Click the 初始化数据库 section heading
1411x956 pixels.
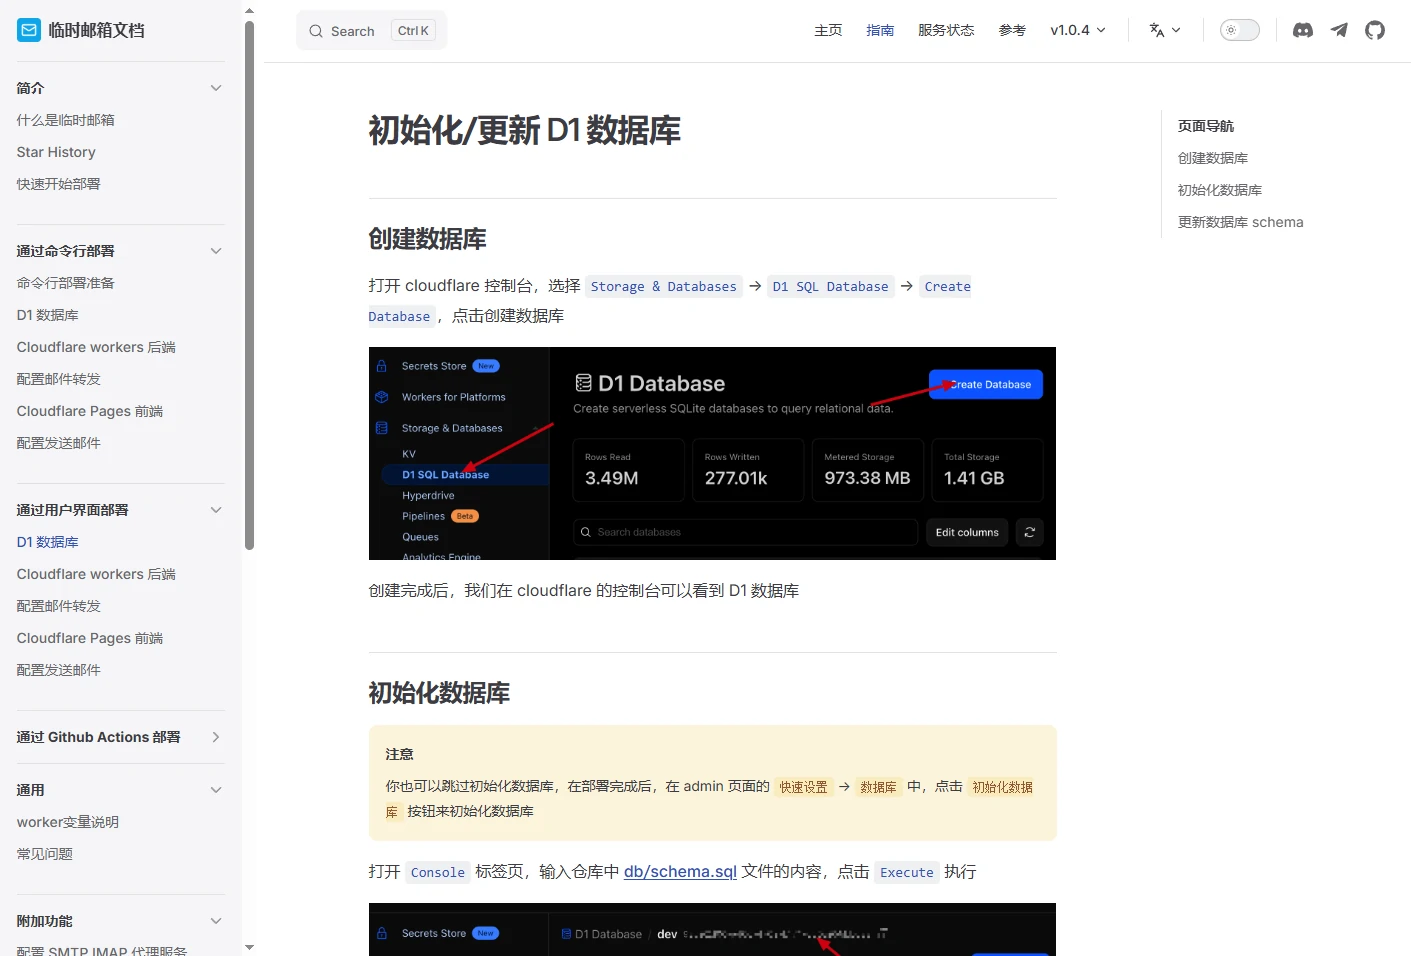440,693
